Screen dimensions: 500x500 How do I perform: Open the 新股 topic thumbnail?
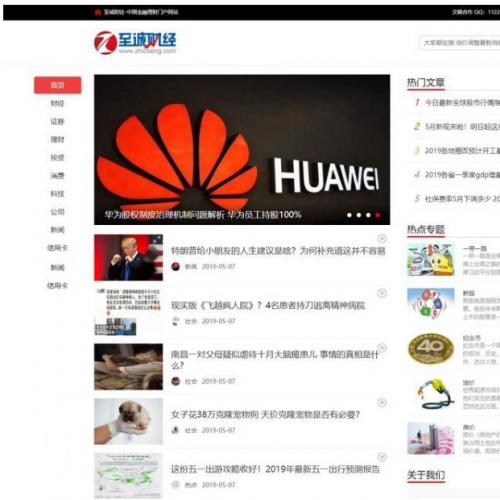[x=431, y=304]
